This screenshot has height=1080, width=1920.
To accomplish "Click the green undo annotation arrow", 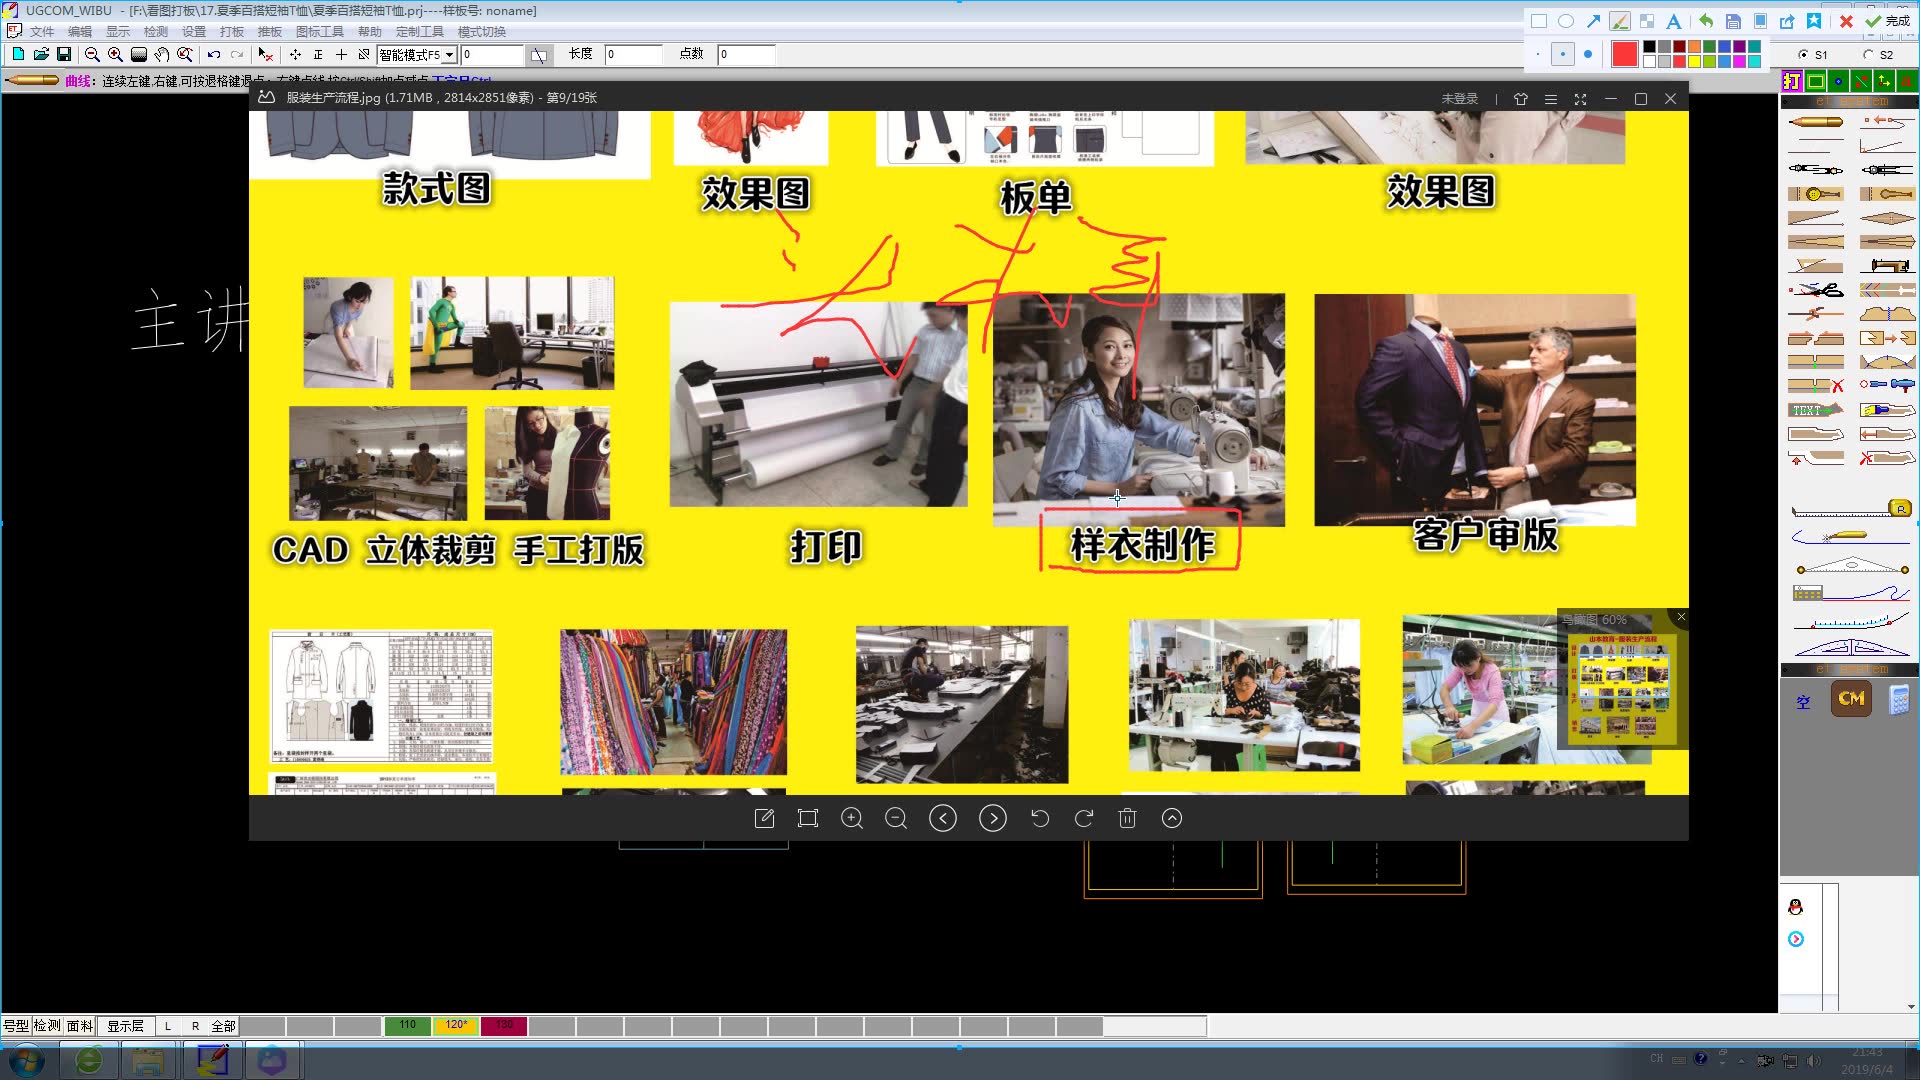I will click(x=1706, y=21).
